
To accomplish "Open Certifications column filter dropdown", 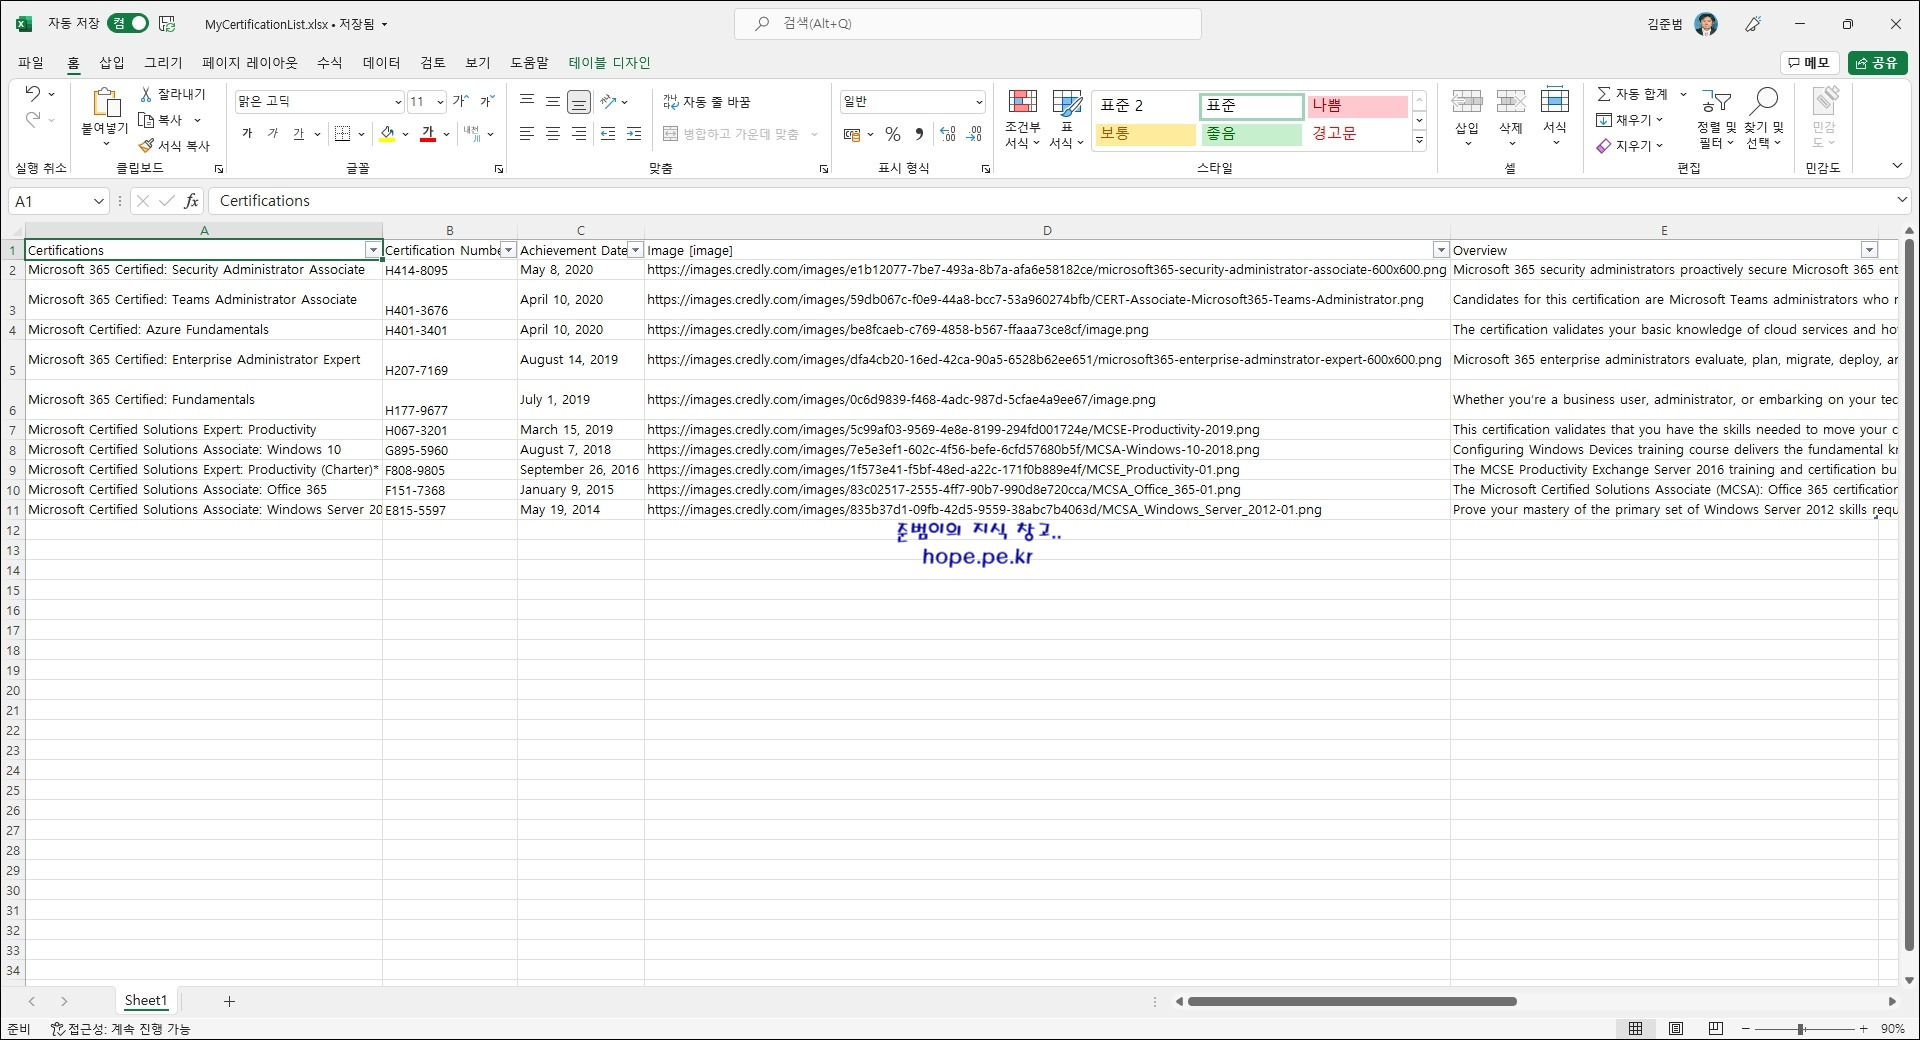I will click(373, 250).
